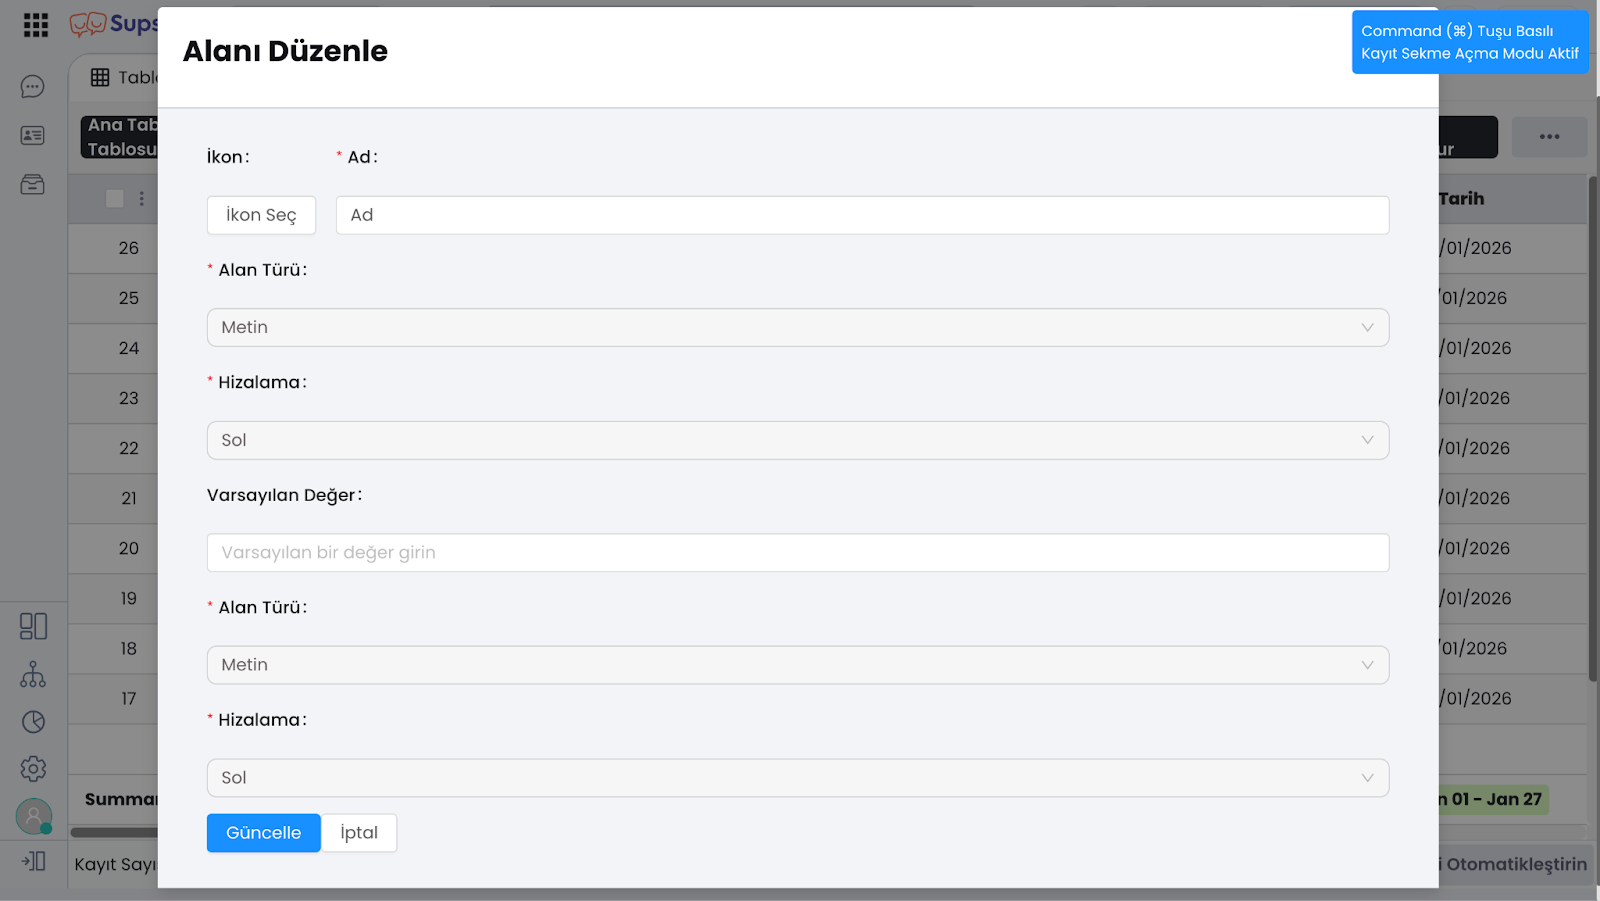Open the settings gear sidebar icon
The width and height of the screenshot is (1600, 901).
coord(33,769)
